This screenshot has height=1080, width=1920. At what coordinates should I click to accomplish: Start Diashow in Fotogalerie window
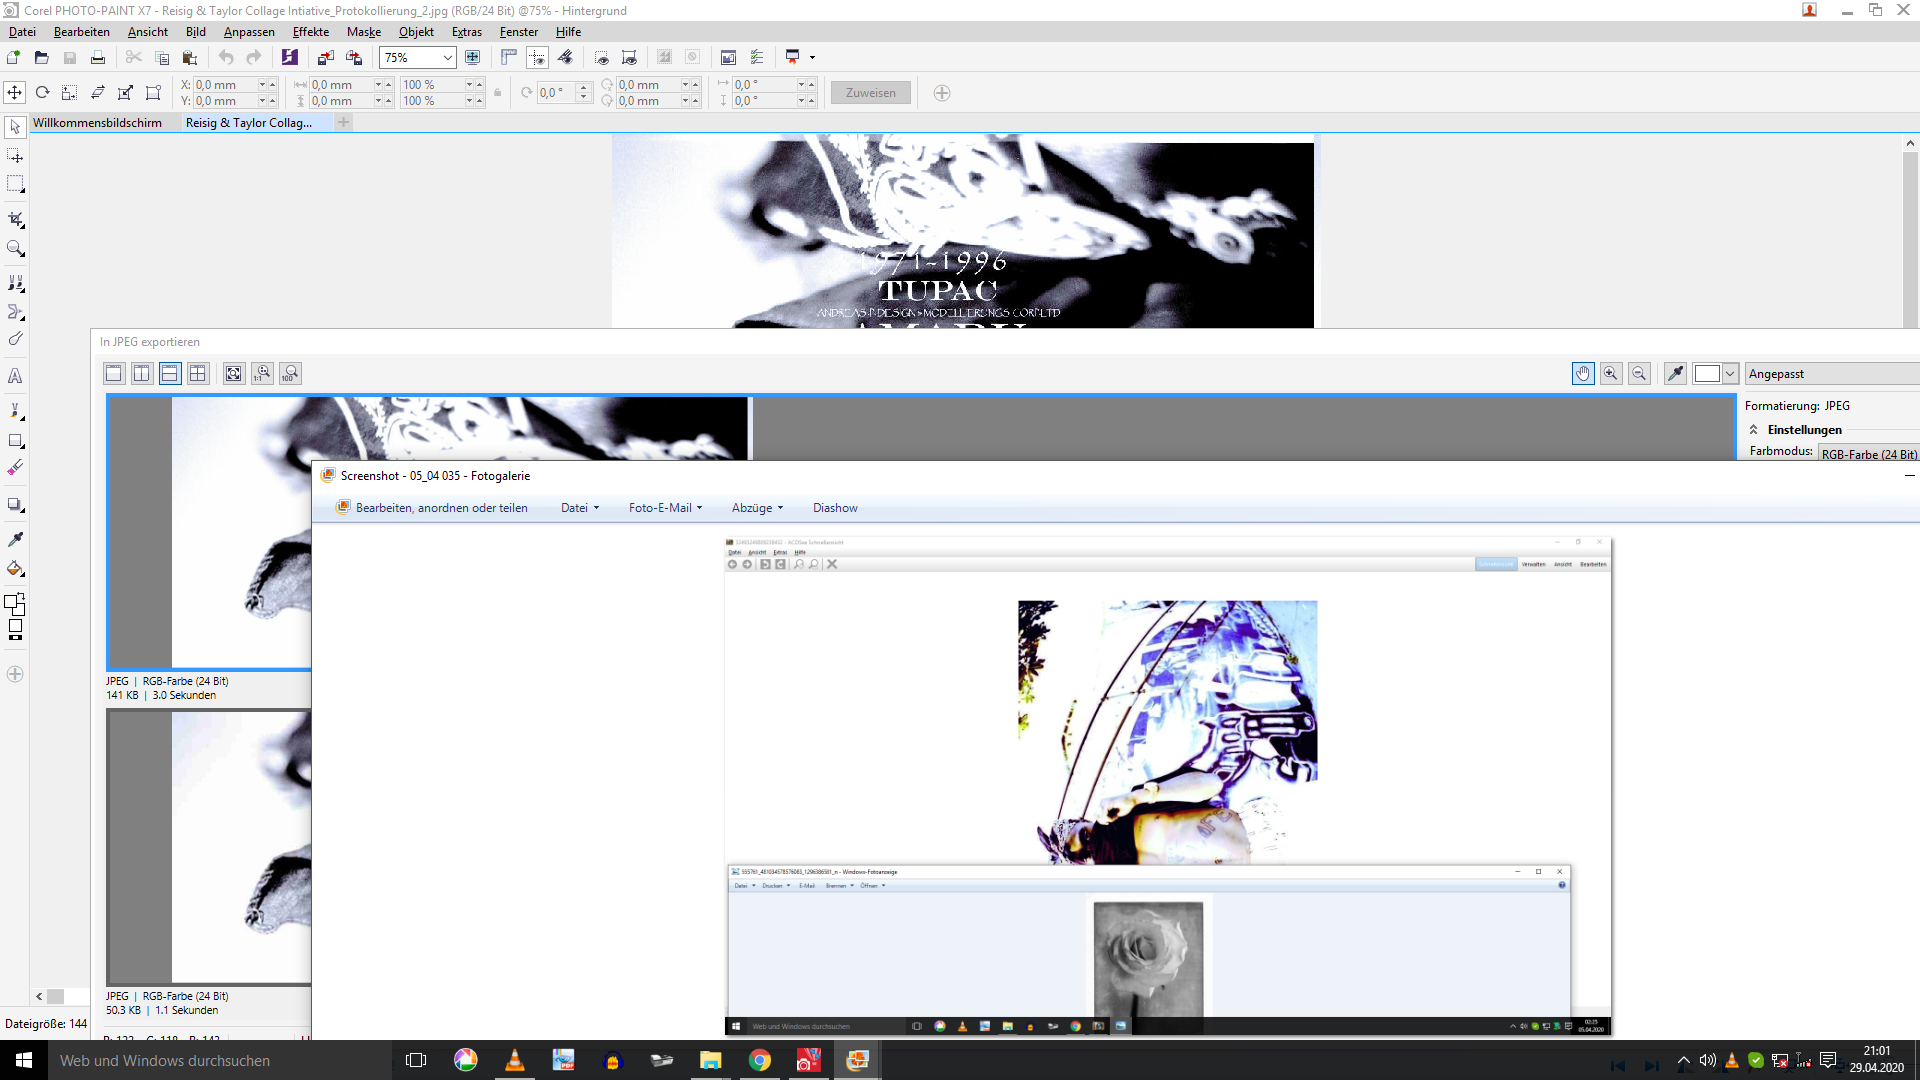coord(835,508)
